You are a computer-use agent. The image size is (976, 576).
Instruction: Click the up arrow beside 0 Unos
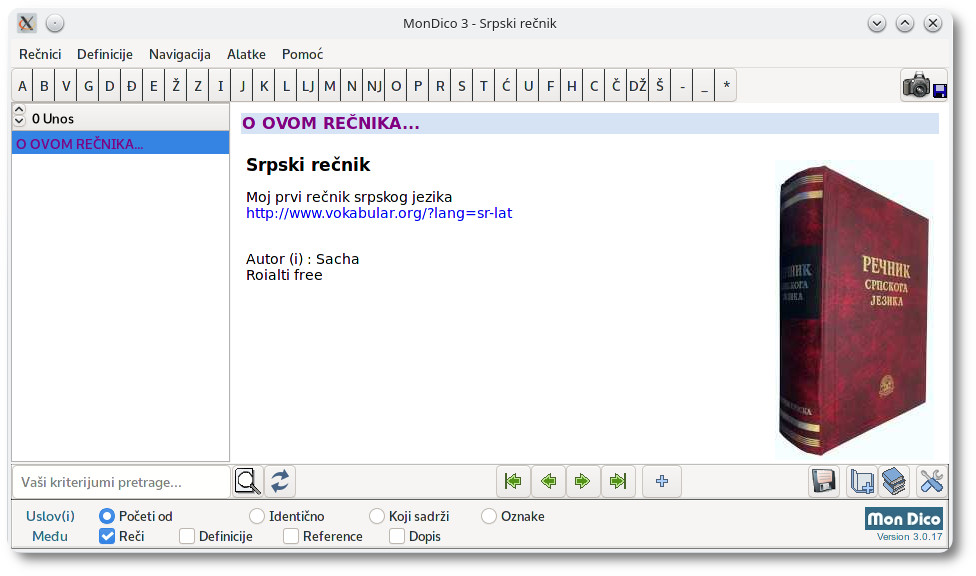[x=19, y=110]
